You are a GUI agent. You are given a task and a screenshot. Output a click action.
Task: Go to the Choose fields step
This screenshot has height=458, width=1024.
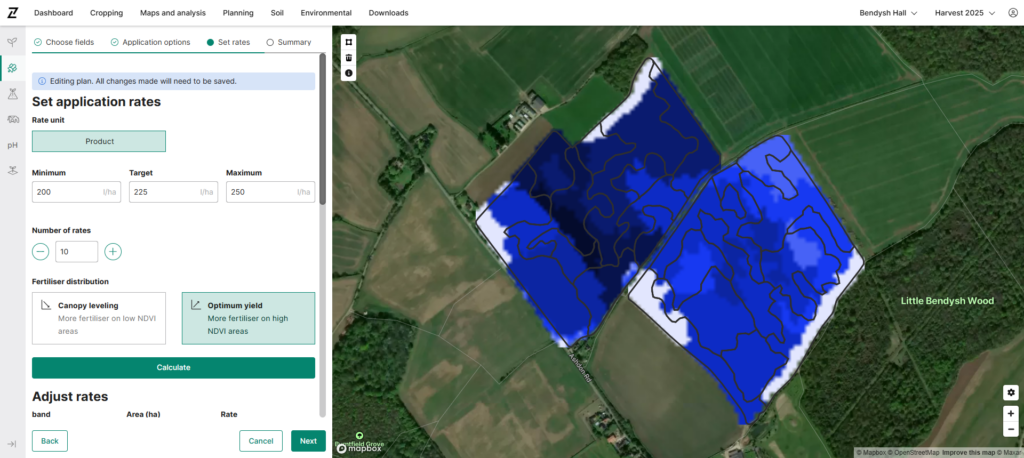tap(63, 42)
